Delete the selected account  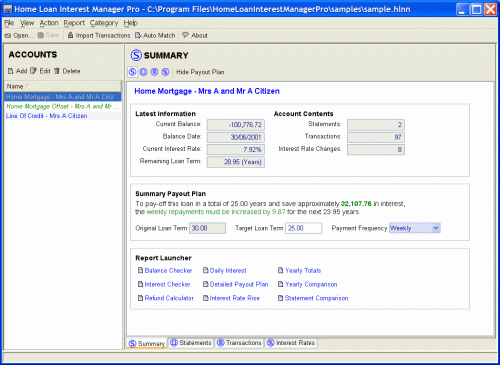pyautogui.click(x=67, y=71)
